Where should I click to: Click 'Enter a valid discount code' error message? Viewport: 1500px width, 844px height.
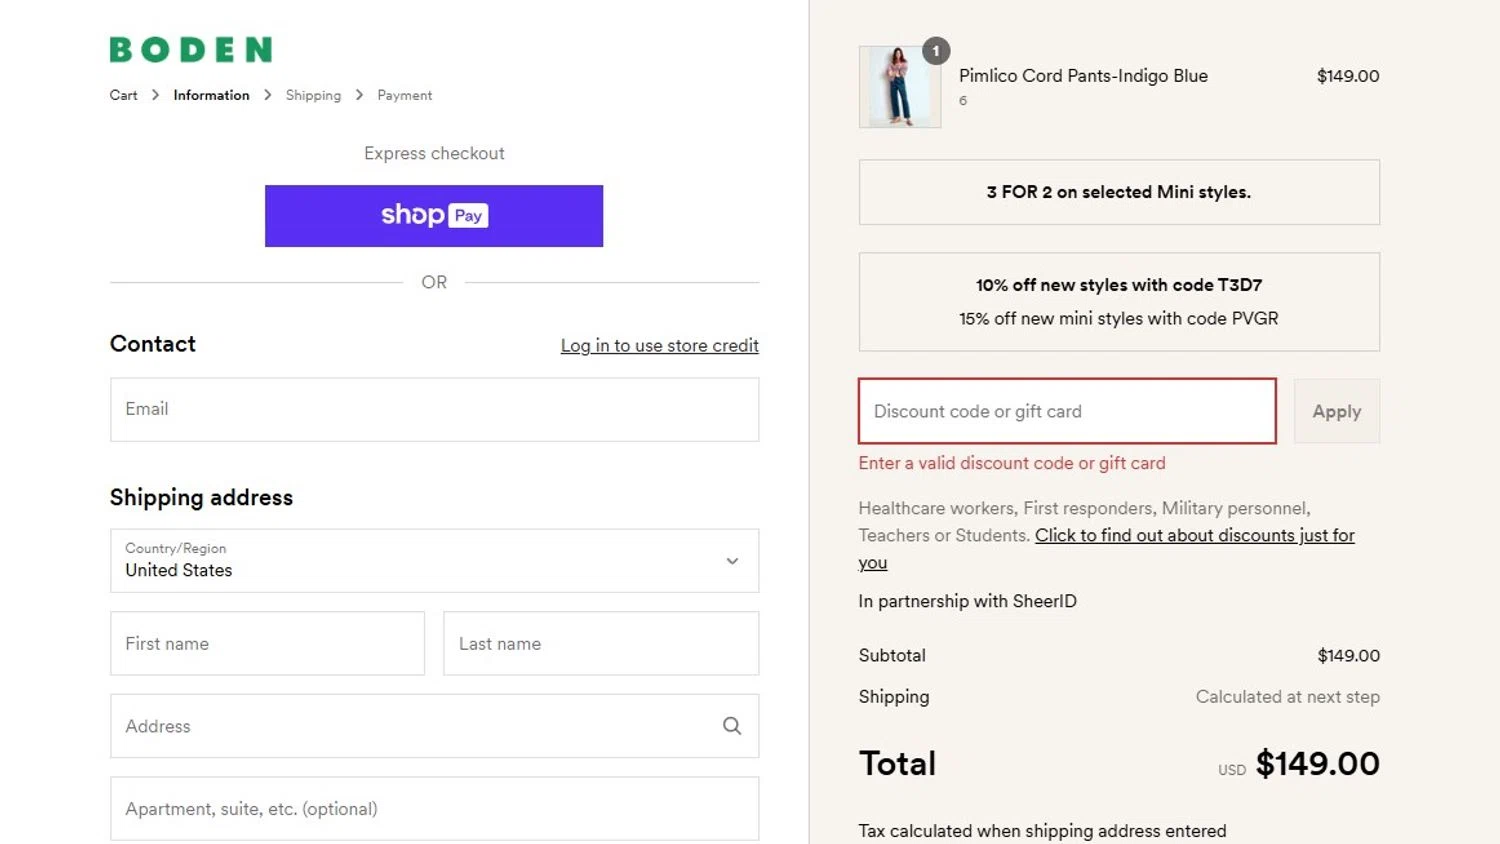pos(1012,463)
